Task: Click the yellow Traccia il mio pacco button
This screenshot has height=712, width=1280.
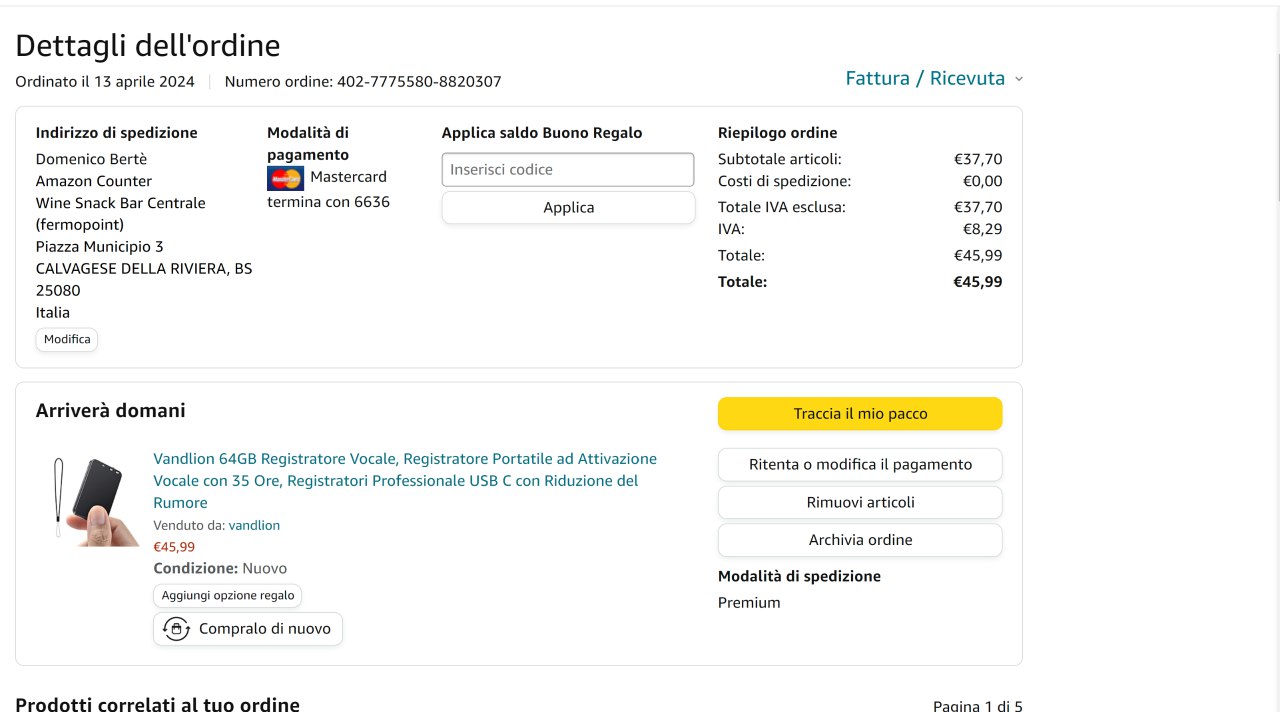Action: click(859, 414)
